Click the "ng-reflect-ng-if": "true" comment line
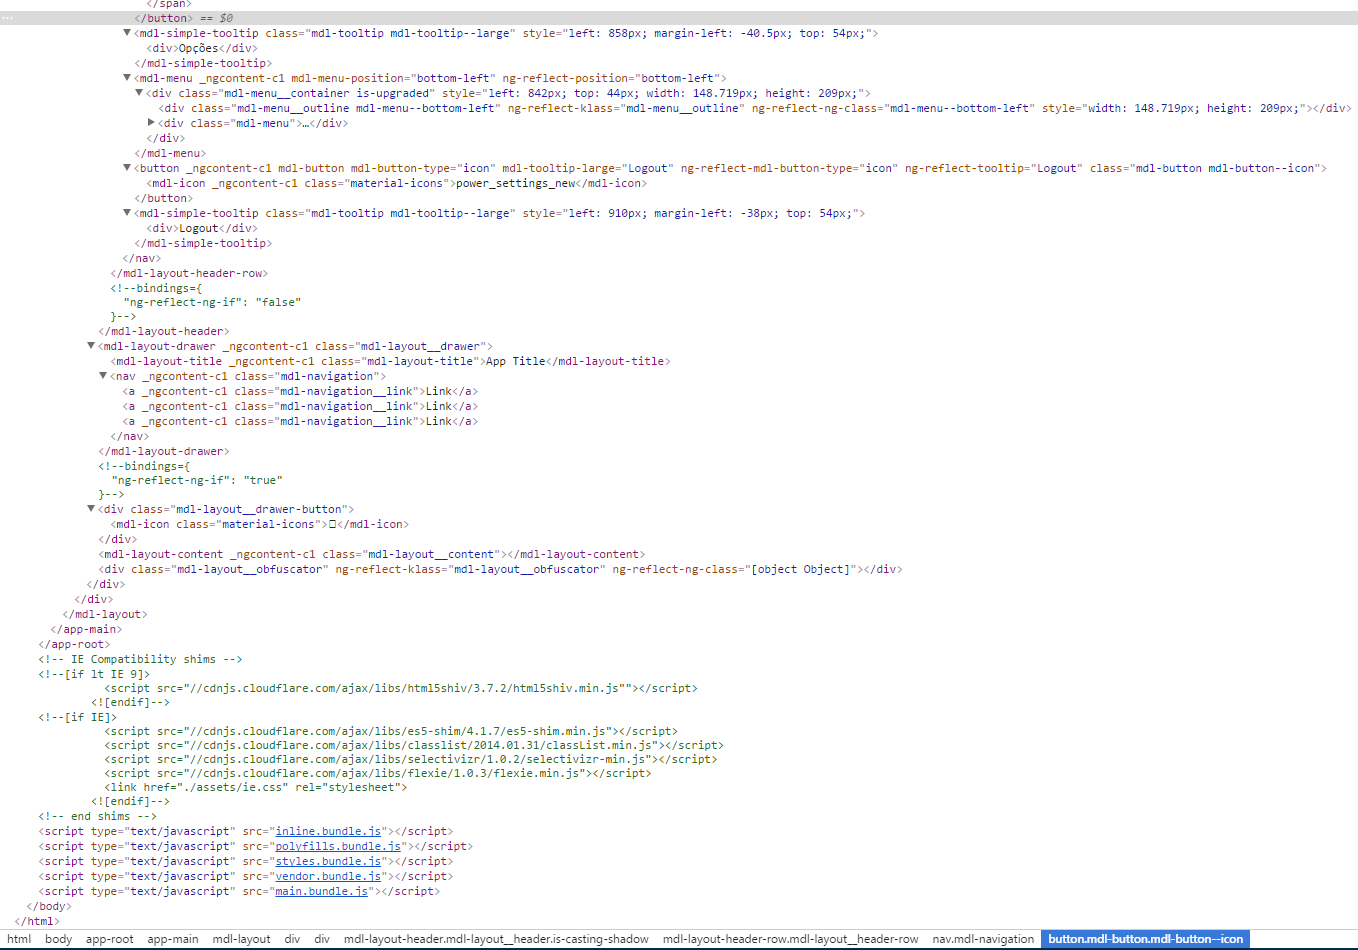The width and height of the screenshot is (1358, 950). (x=197, y=480)
